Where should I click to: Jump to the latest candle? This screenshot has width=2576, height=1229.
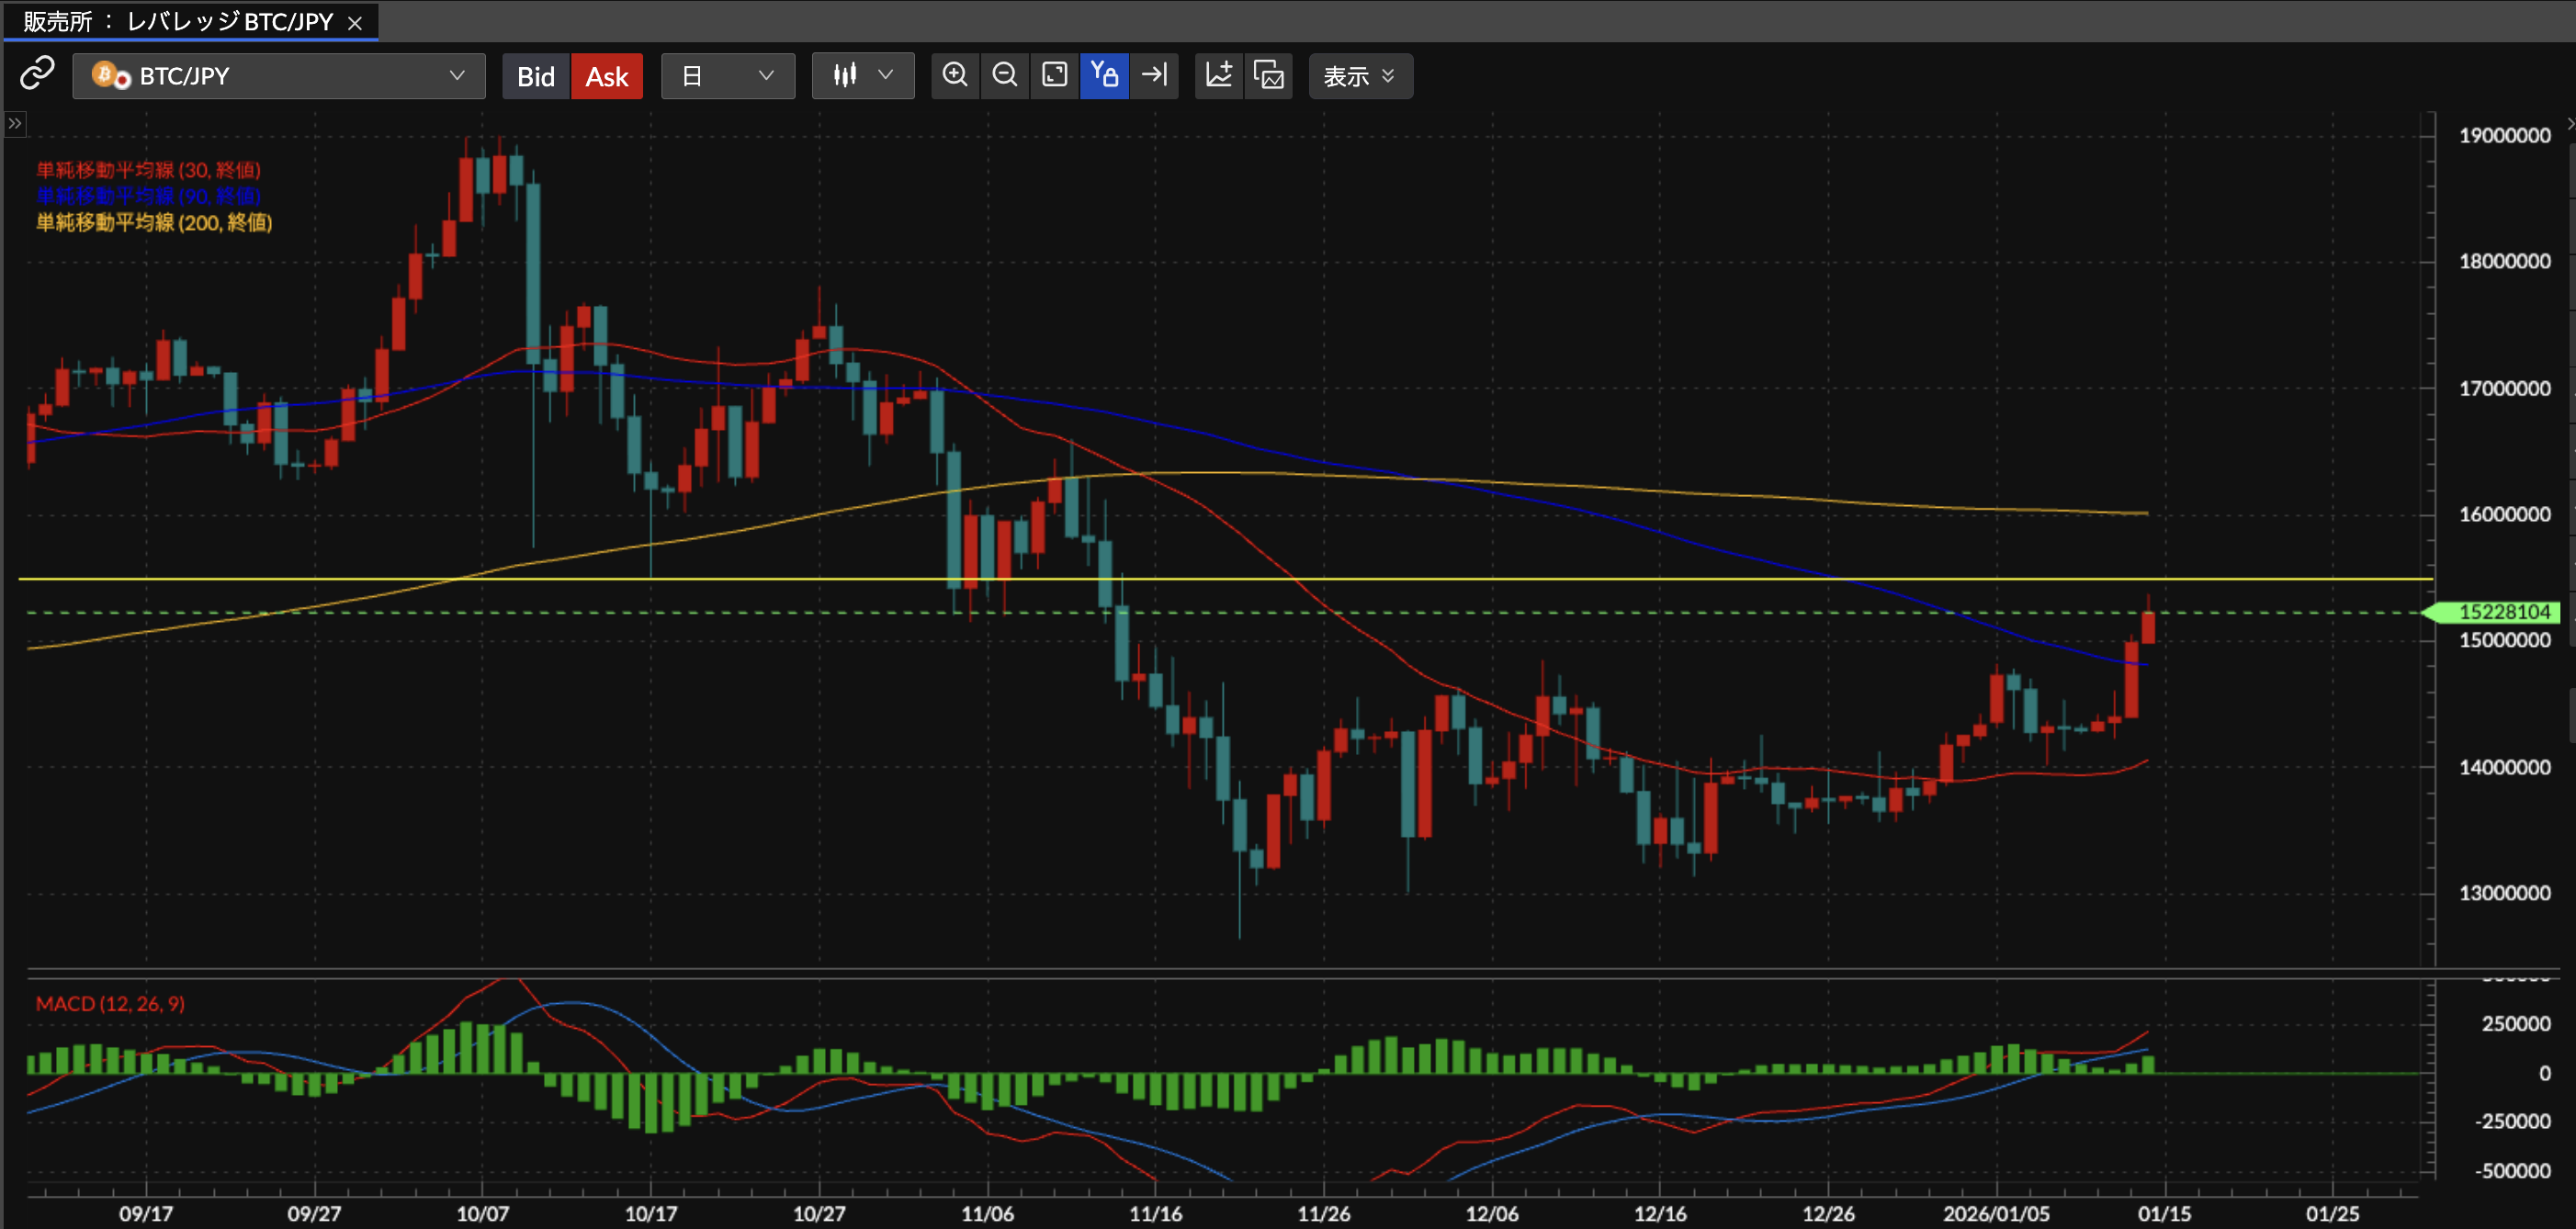point(1155,75)
